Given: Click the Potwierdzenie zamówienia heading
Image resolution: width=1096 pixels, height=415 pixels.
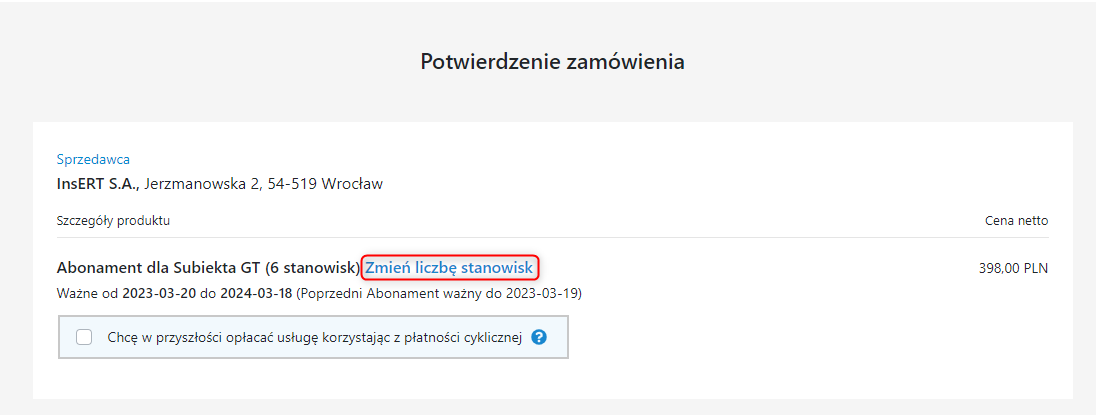Looking at the screenshot, I should 552,61.
